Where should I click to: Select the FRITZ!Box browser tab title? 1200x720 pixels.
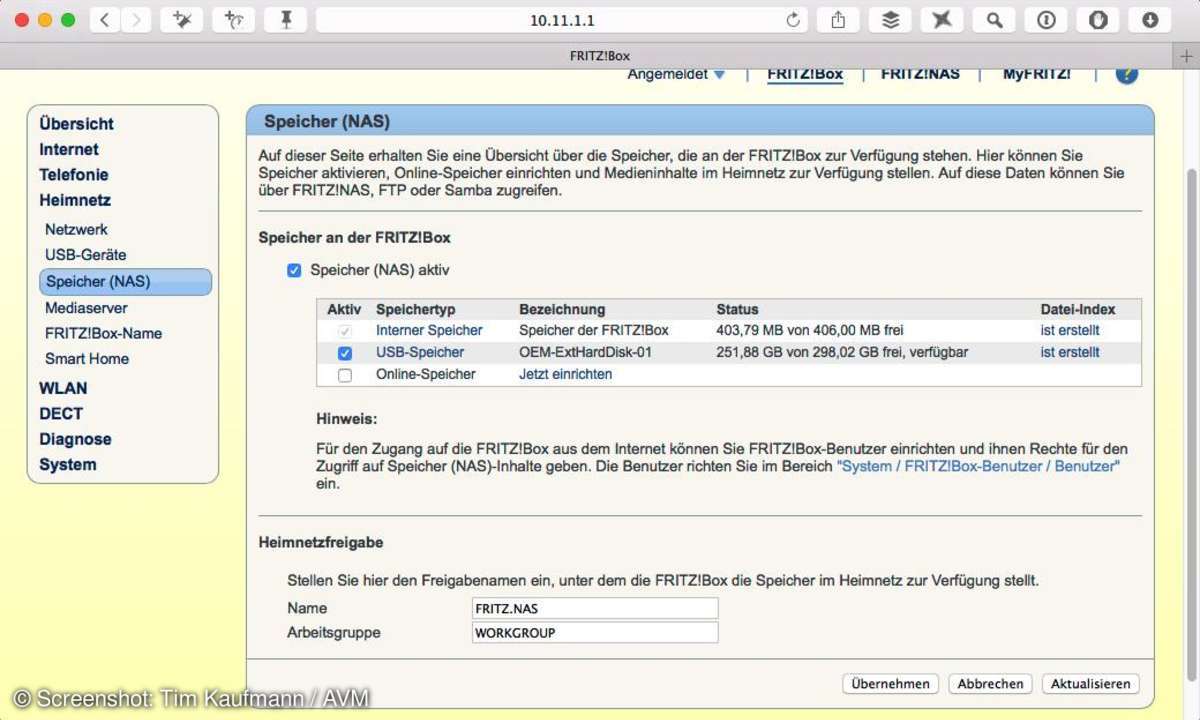pyautogui.click(x=600, y=56)
